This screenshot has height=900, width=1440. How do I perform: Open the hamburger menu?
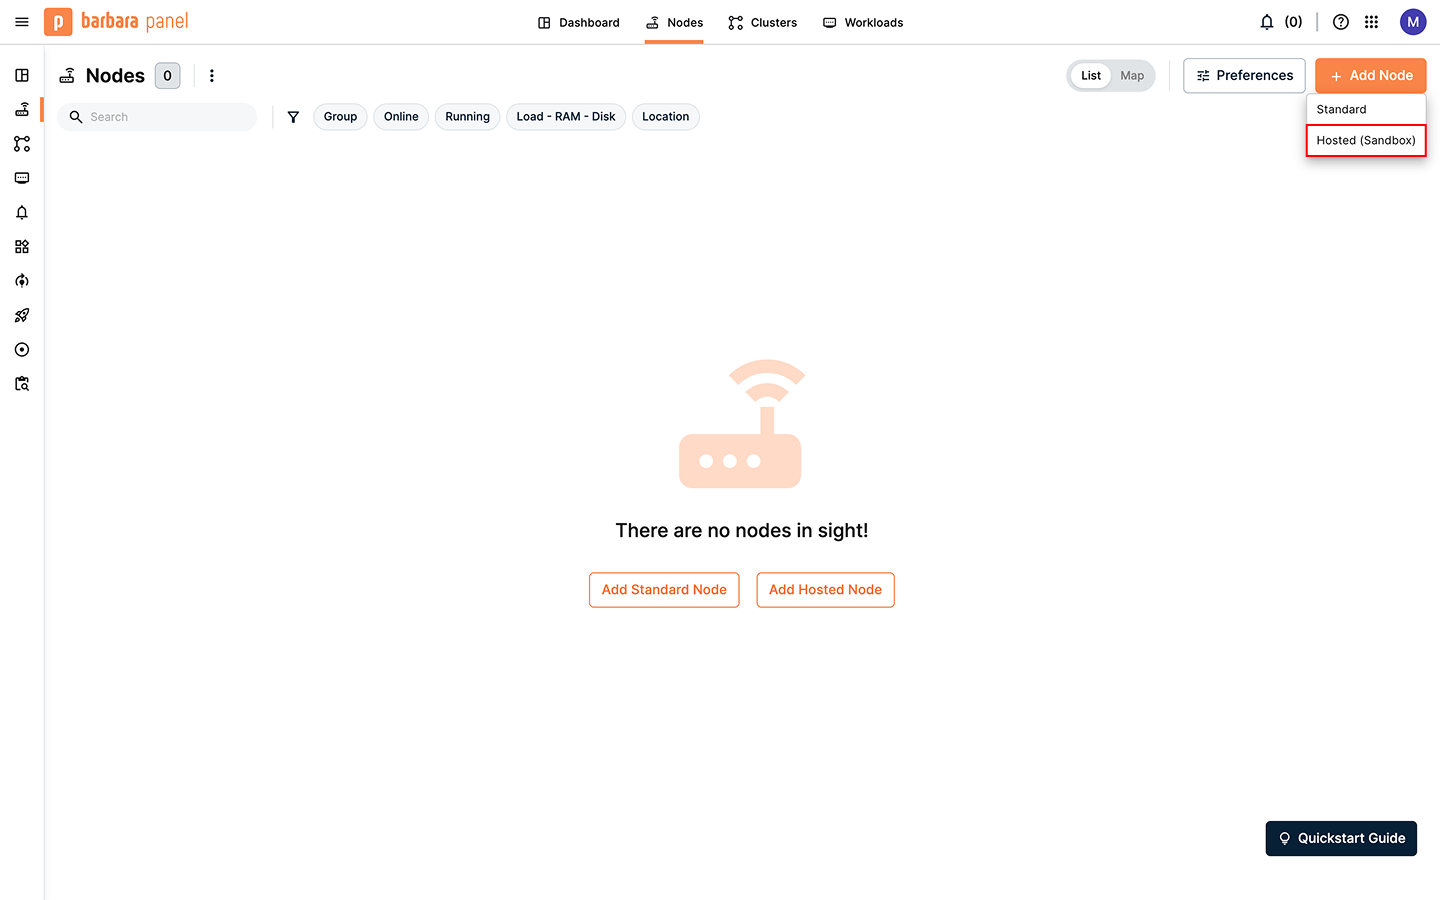[x=22, y=22]
